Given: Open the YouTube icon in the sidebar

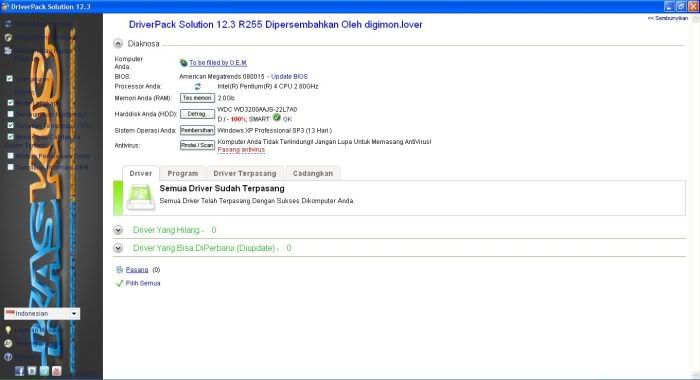Looking at the screenshot, I should (57, 371).
